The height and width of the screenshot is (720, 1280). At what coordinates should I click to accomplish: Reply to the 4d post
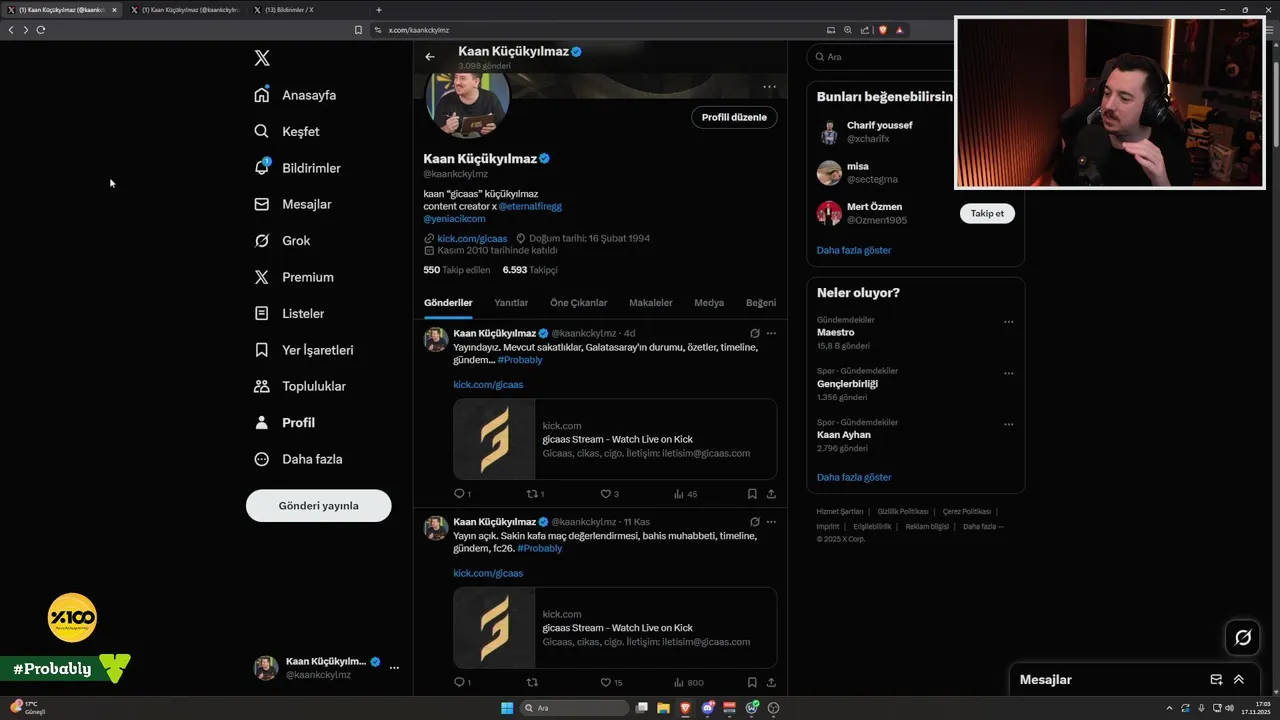click(462, 494)
